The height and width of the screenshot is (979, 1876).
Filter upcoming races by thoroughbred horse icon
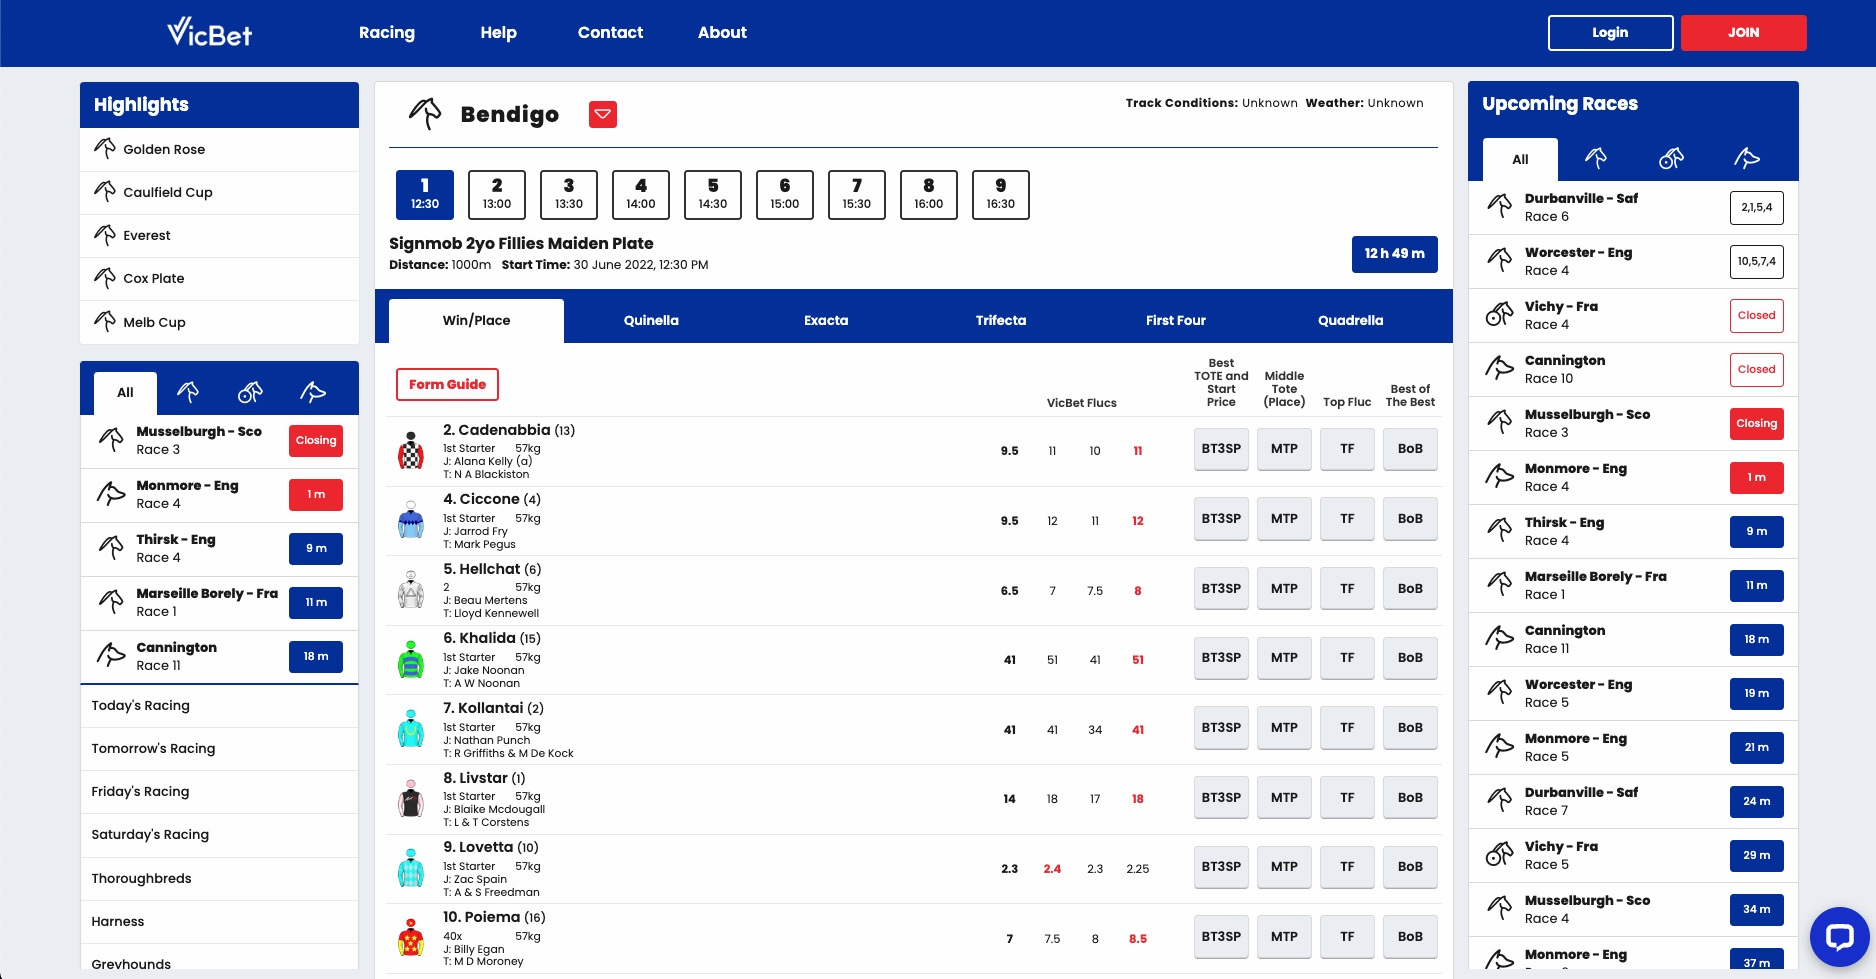coord(1596,158)
